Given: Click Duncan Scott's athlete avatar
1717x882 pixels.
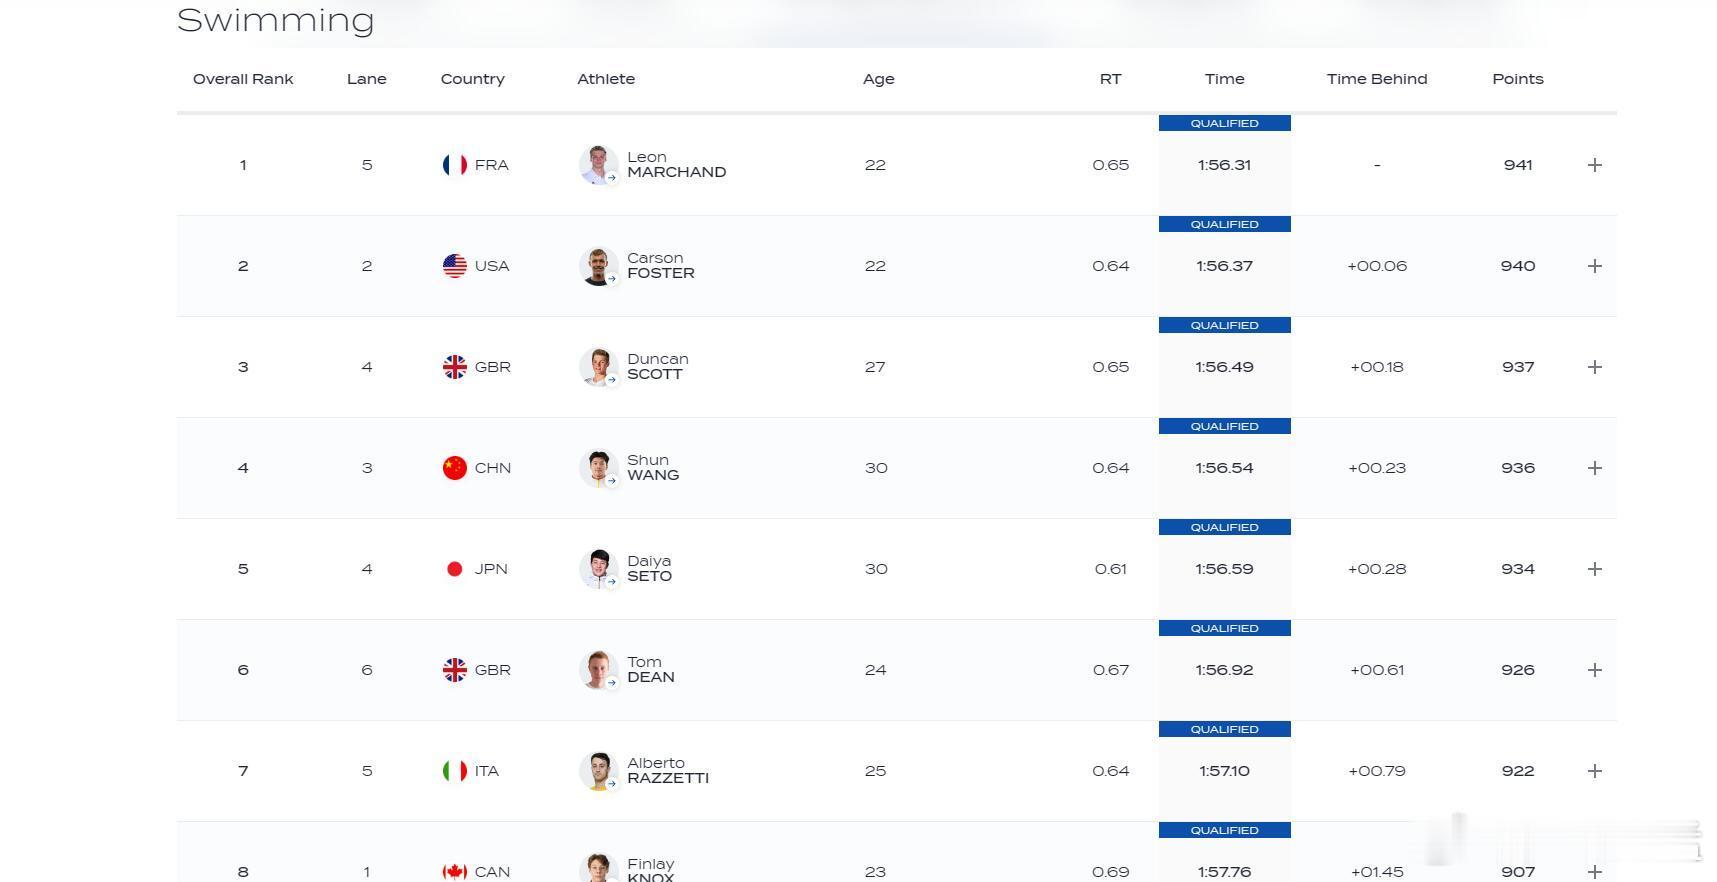Looking at the screenshot, I should [598, 367].
